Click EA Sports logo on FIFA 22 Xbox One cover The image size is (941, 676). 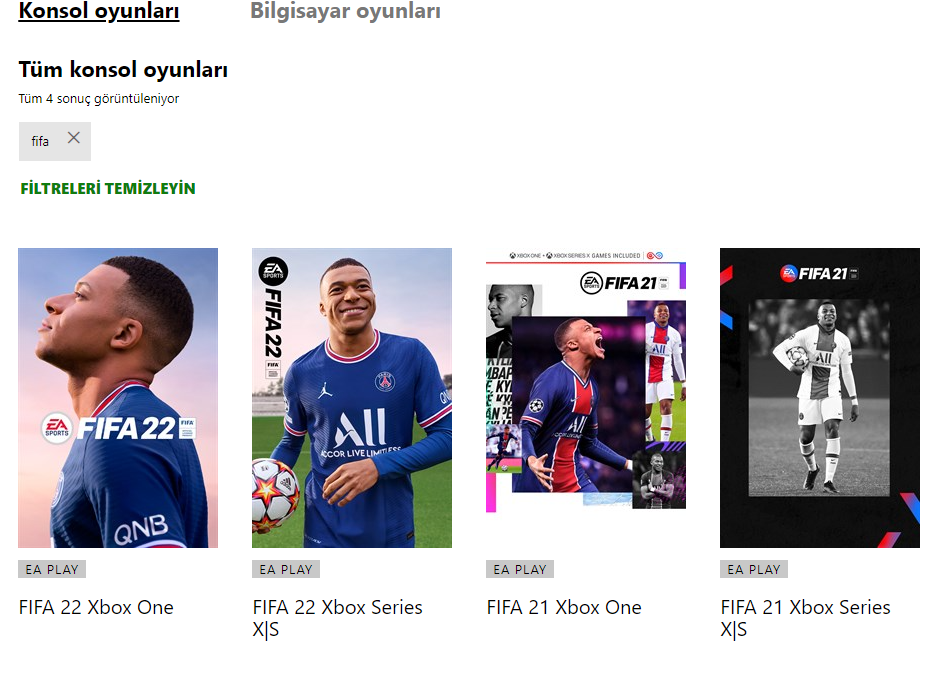pos(57,428)
